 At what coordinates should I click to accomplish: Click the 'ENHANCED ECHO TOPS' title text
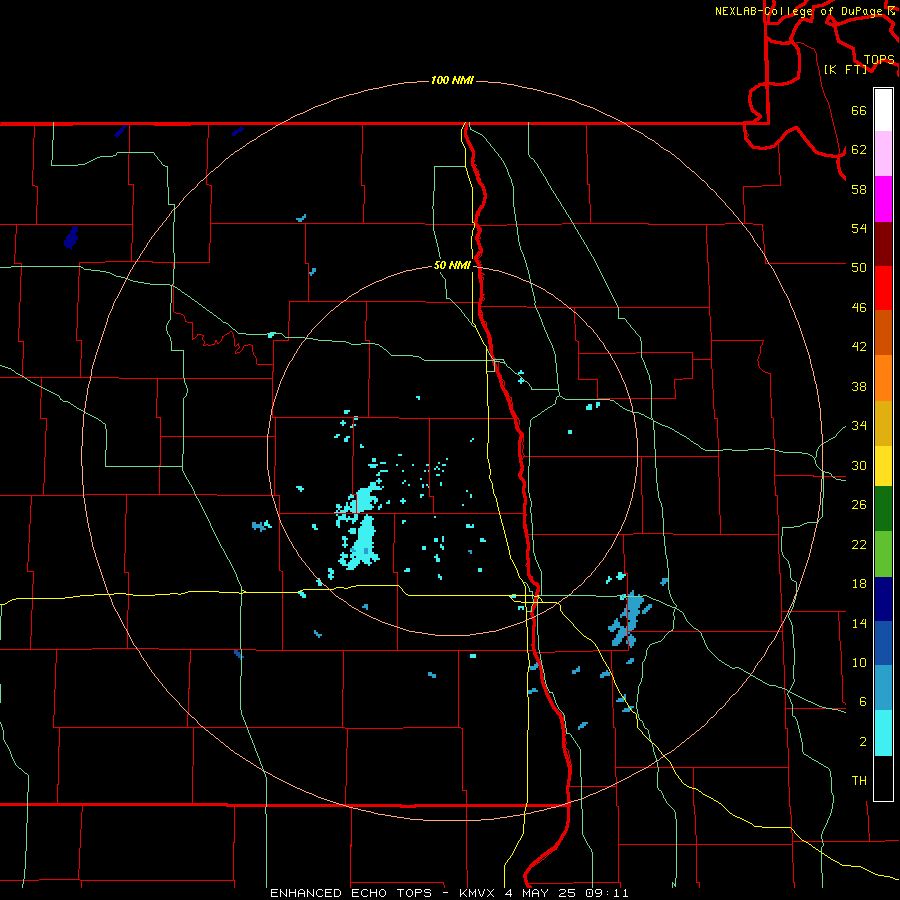[351, 893]
